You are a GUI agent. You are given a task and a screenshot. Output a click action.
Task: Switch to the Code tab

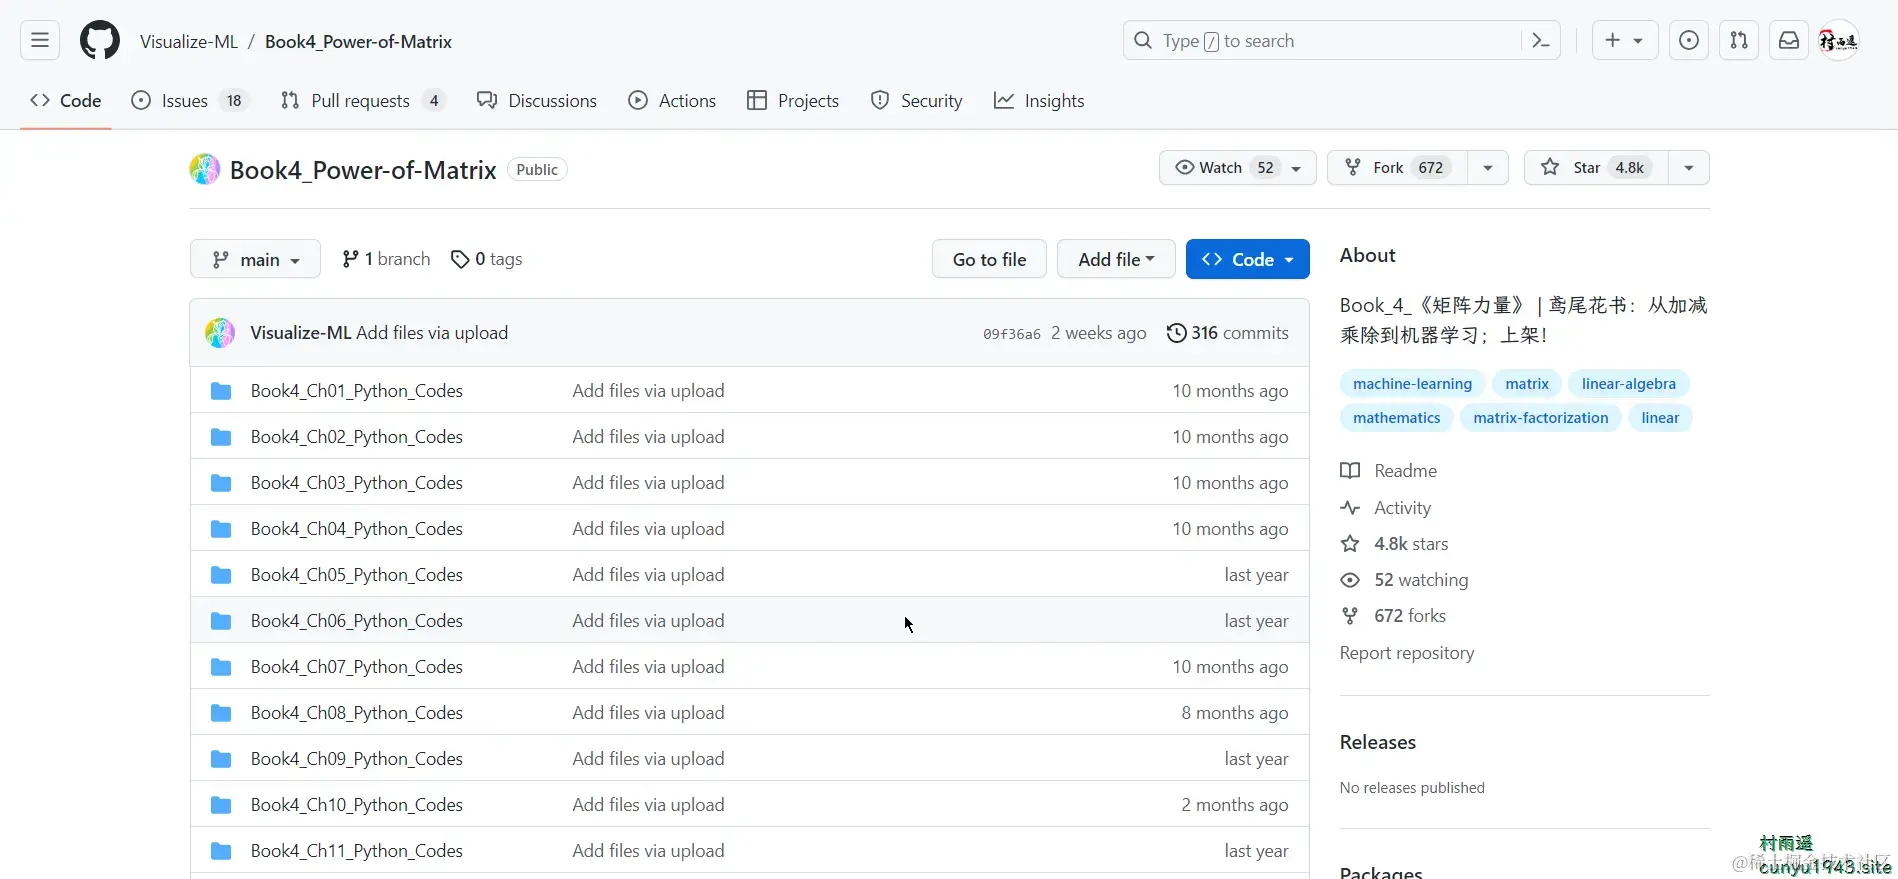tap(66, 101)
